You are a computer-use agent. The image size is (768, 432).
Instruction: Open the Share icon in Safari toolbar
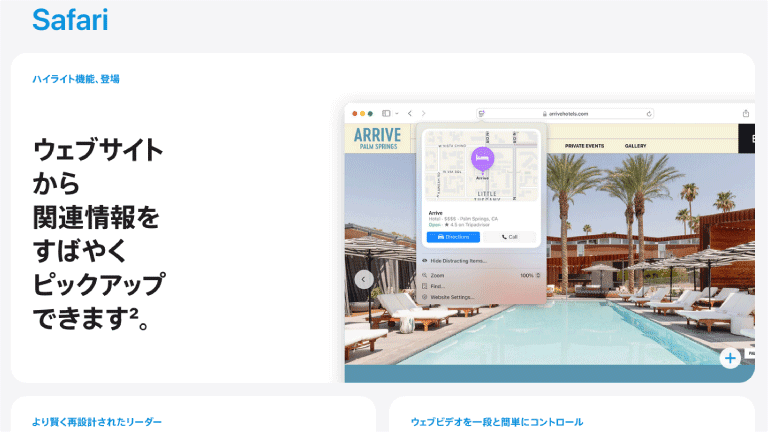pyautogui.click(x=745, y=113)
